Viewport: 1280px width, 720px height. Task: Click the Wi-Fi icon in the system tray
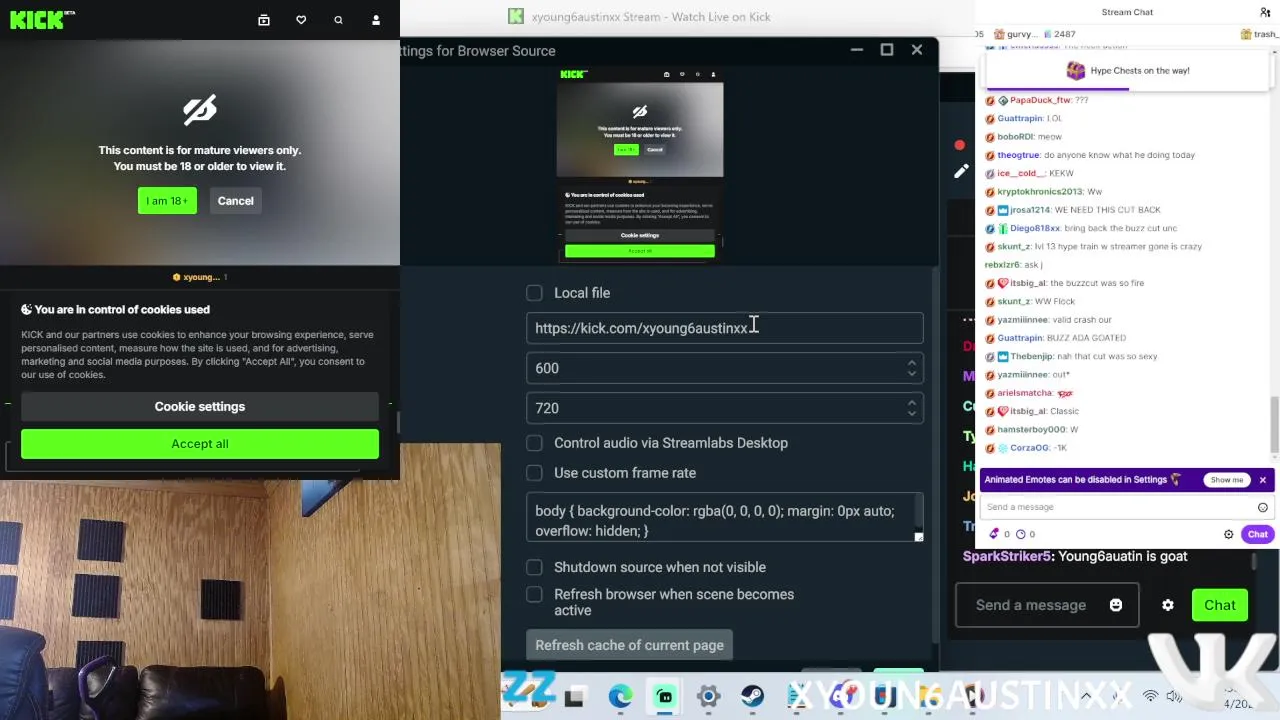click(x=1151, y=696)
